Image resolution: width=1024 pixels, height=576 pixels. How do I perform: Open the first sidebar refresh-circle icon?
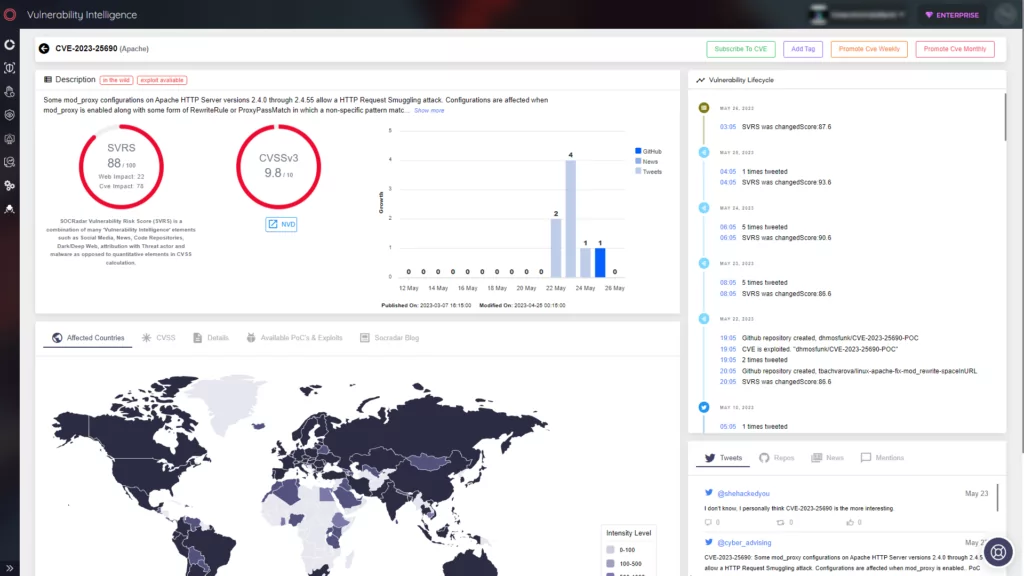[x=10, y=44]
